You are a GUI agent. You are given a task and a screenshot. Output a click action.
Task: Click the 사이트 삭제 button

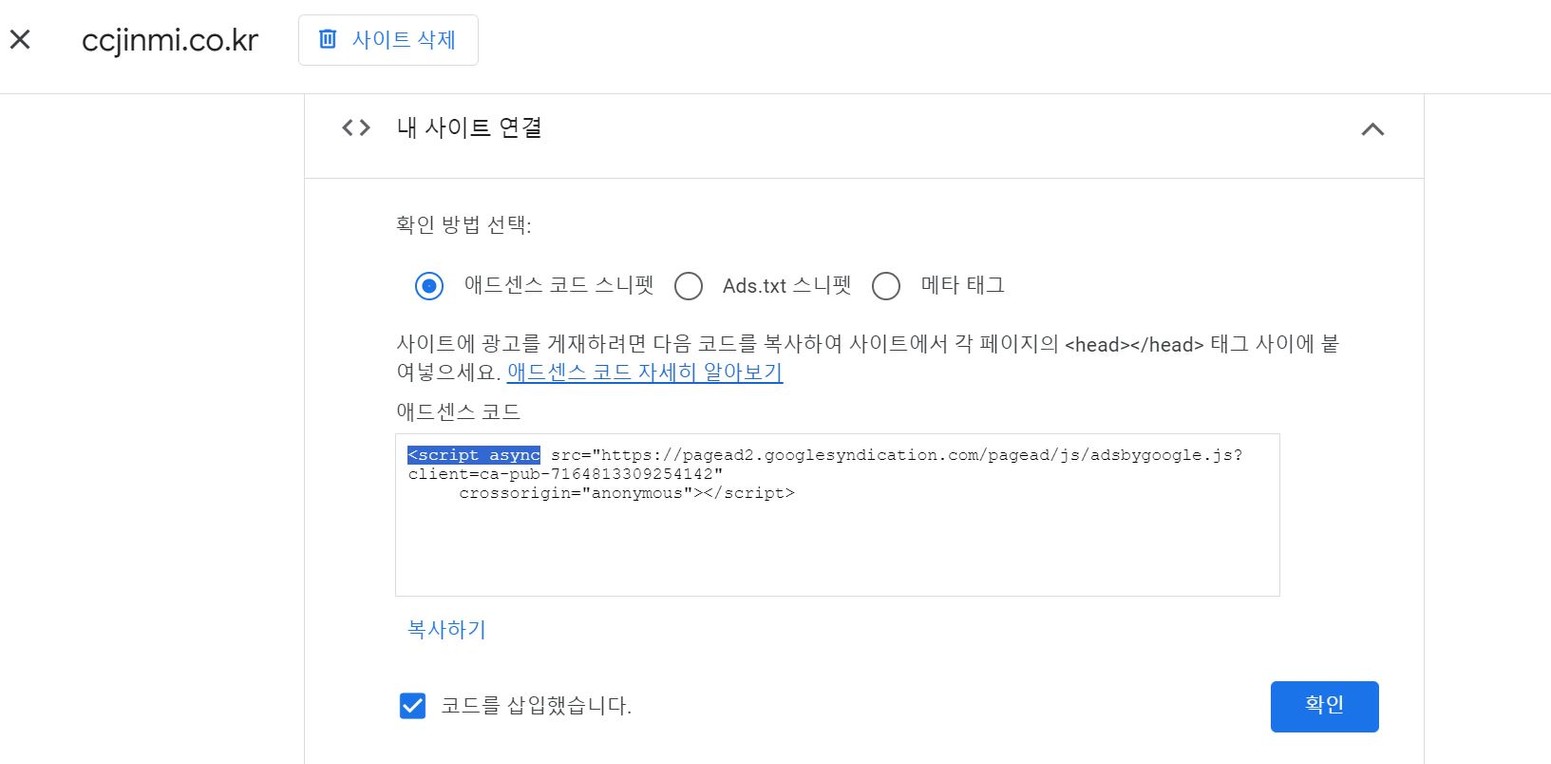(x=388, y=39)
